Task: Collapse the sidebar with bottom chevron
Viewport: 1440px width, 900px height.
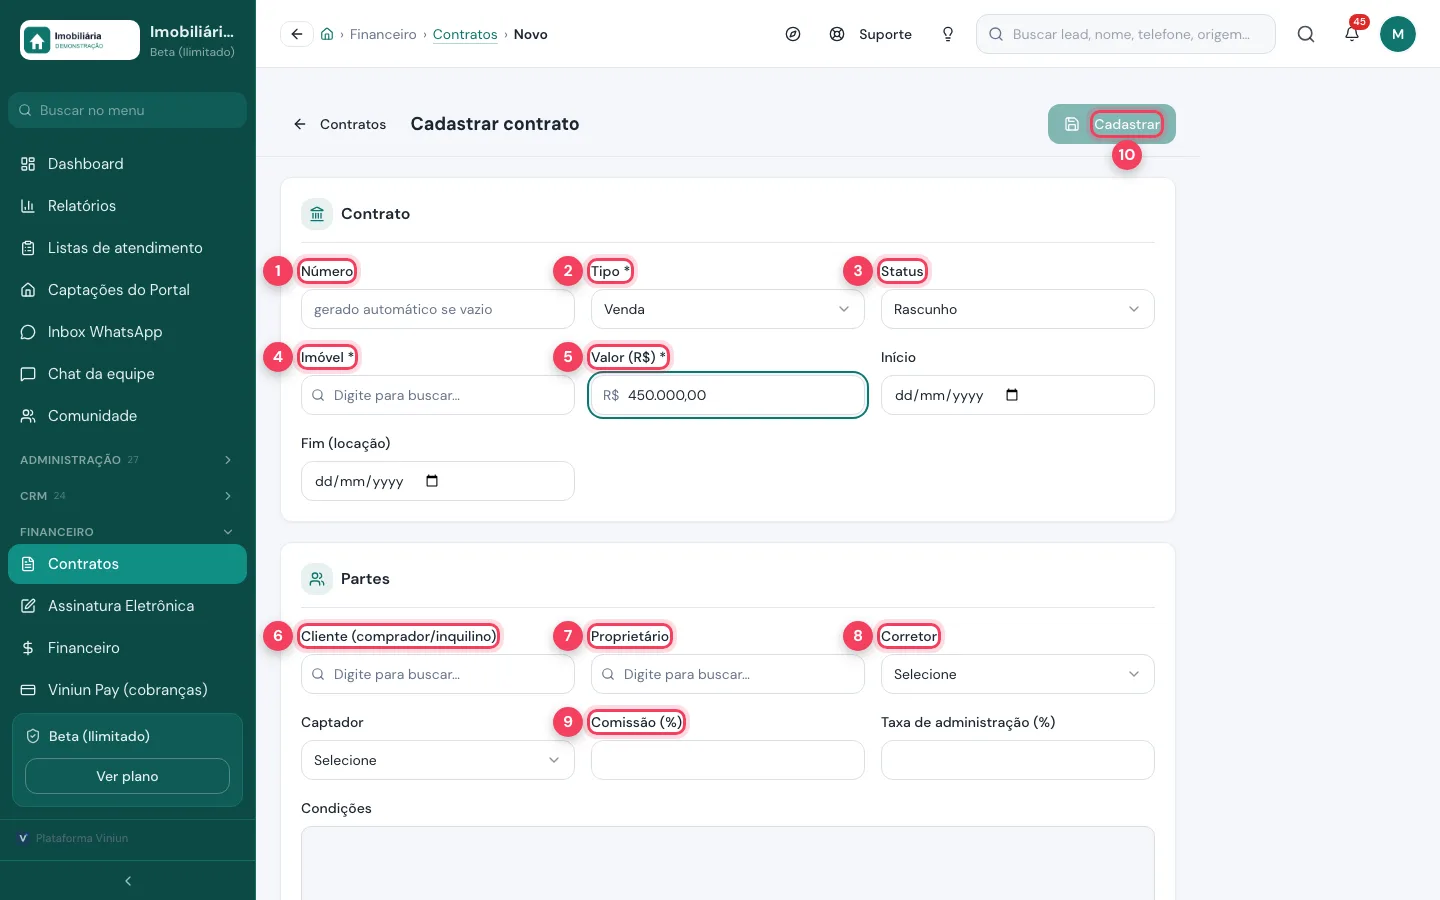Action: pos(127,881)
